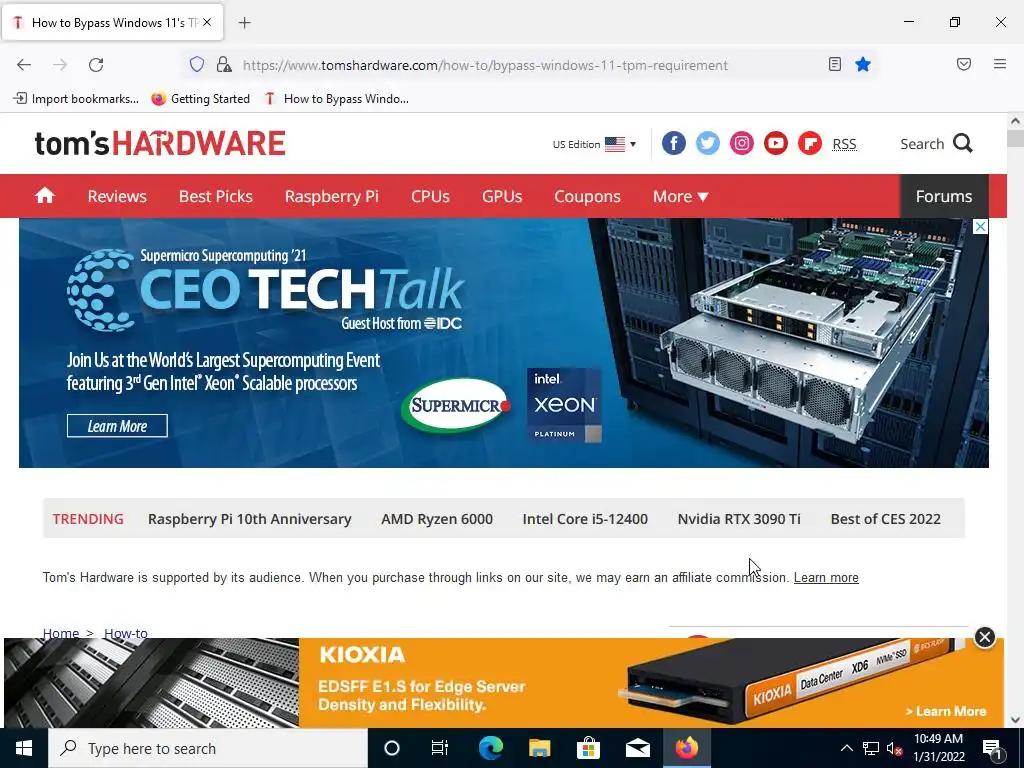The image size is (1024, 768).
Task: Open Tom's Hardware YouTube channel
Action: click(x=776, y=144)
